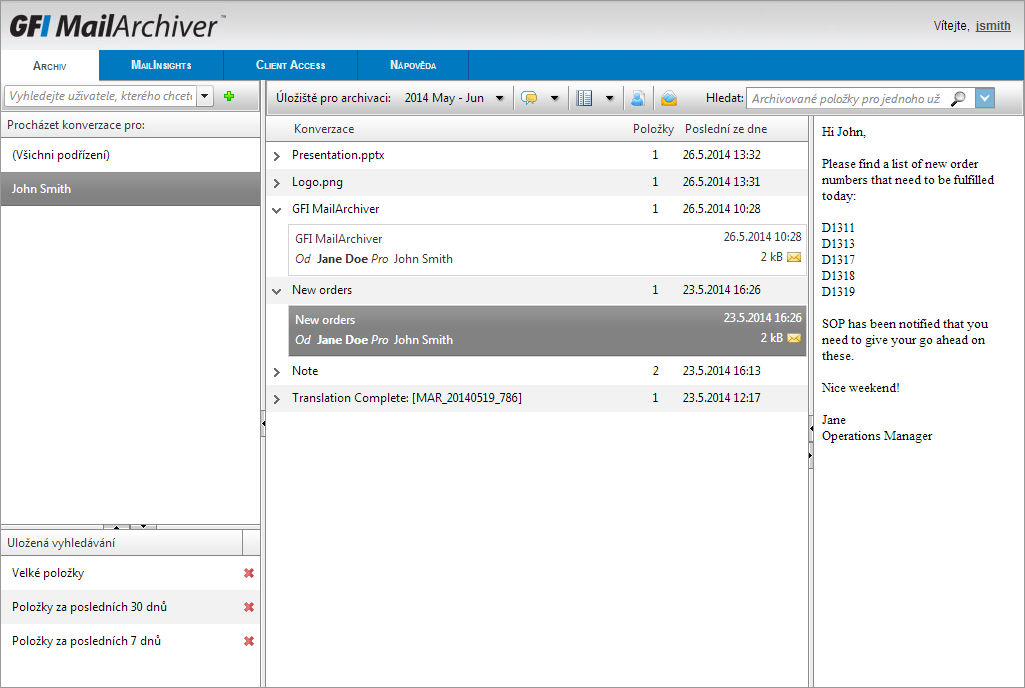Click the user icon in the toolbar
This screenshot has width=1025, height=688.
point(638,98)
